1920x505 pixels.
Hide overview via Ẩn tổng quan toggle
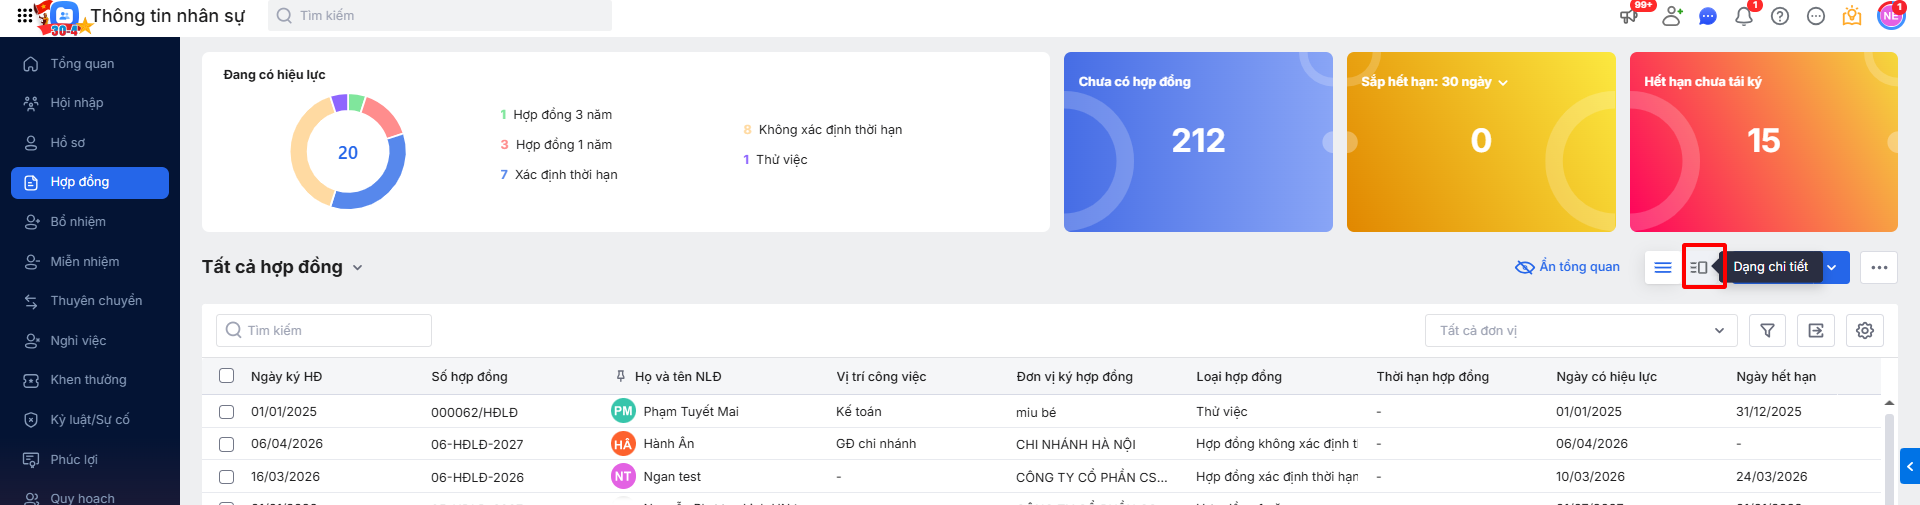pos(1567,267)
